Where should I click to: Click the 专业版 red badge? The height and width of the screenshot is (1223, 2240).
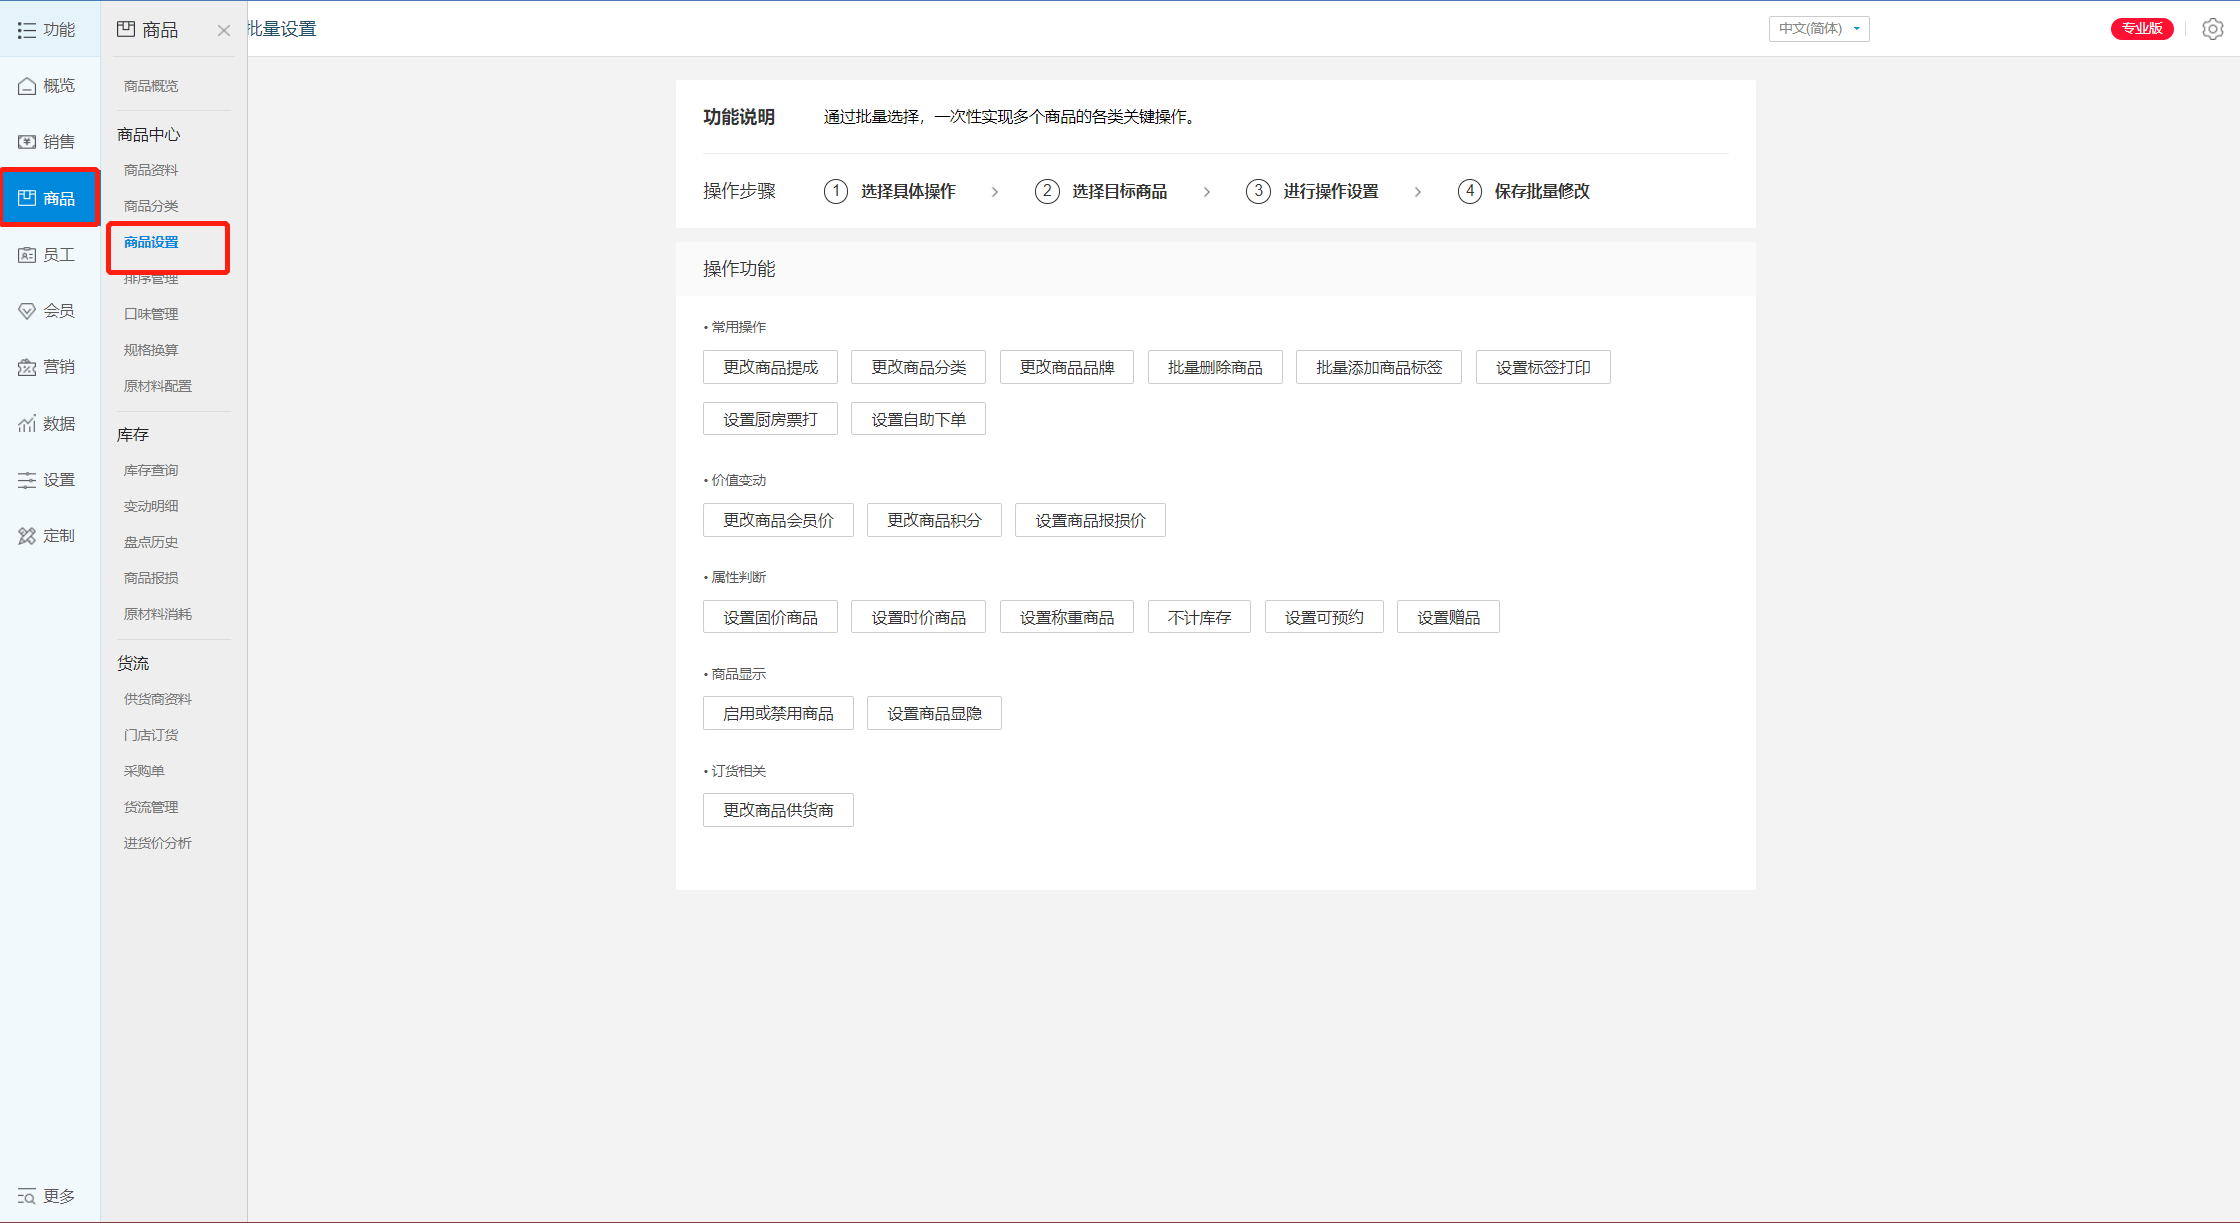(2142, 29)
